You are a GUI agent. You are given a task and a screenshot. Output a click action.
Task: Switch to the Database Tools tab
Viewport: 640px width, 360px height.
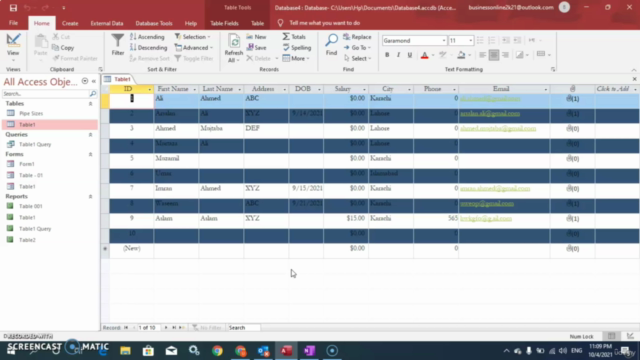pos(154,23)
